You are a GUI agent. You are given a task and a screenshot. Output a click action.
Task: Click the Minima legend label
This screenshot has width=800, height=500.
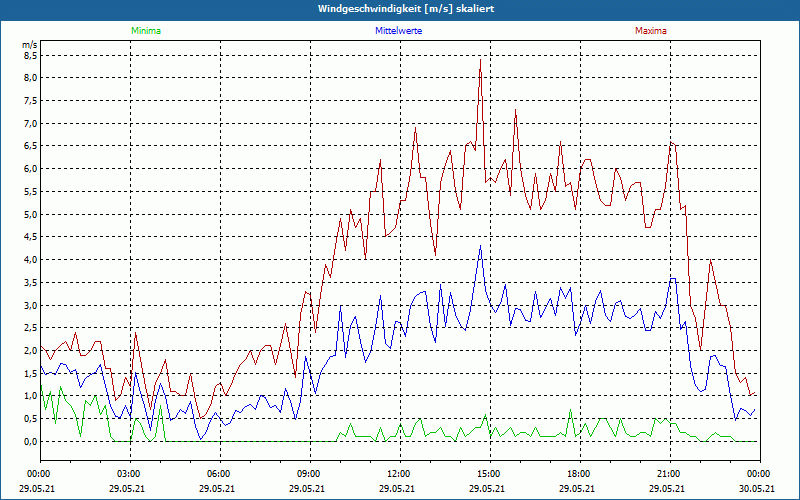pyautogui.click(x=145, y=31)
